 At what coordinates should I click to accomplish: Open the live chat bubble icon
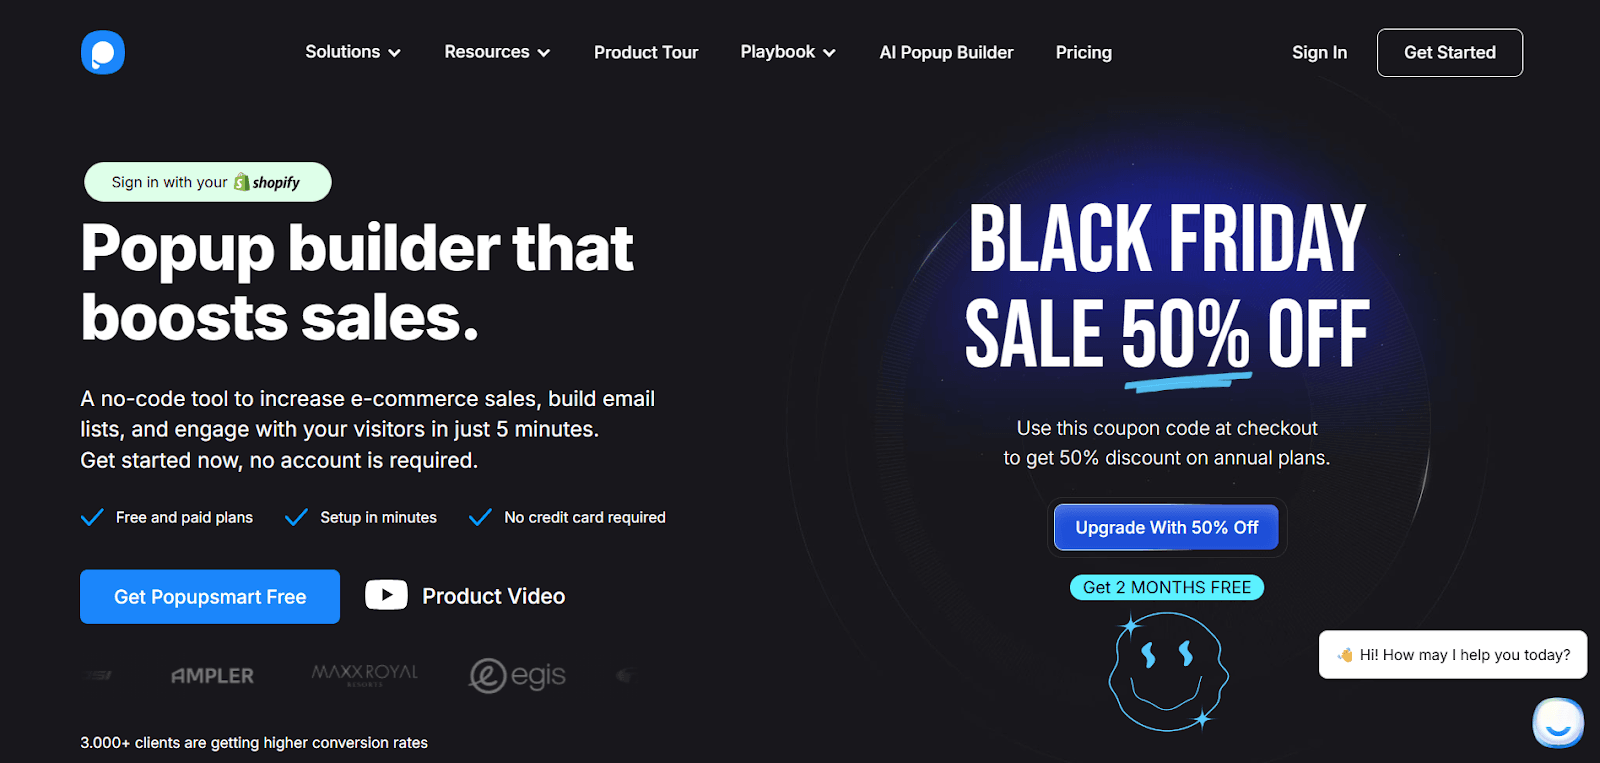coord(1558,723)
